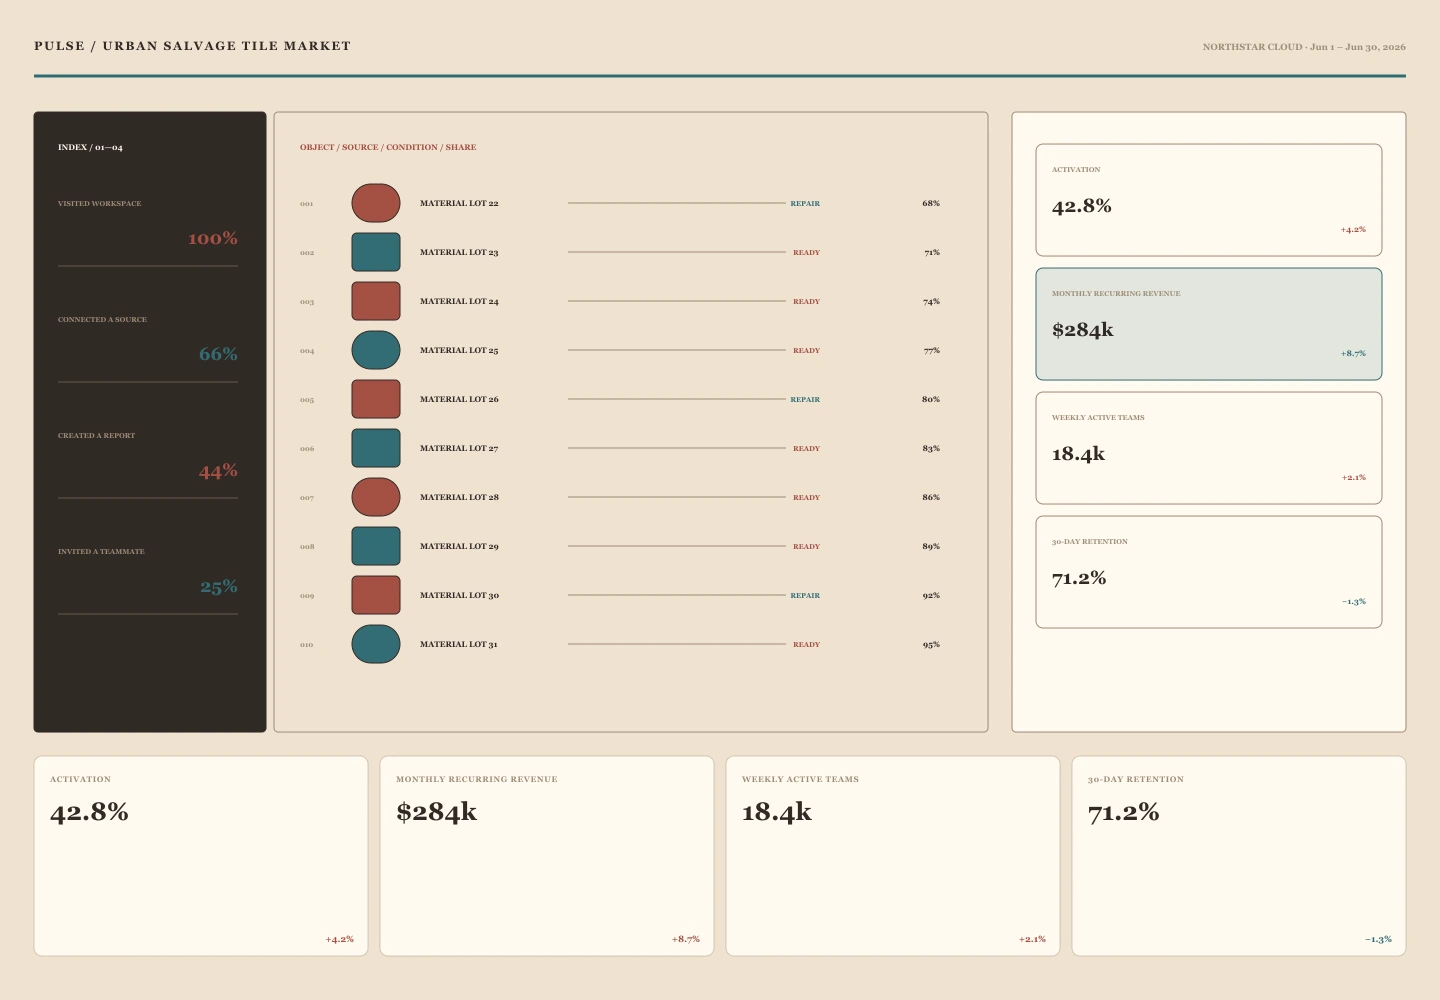
Task: Click the 100% funnel value
Action: coord(213,238)
